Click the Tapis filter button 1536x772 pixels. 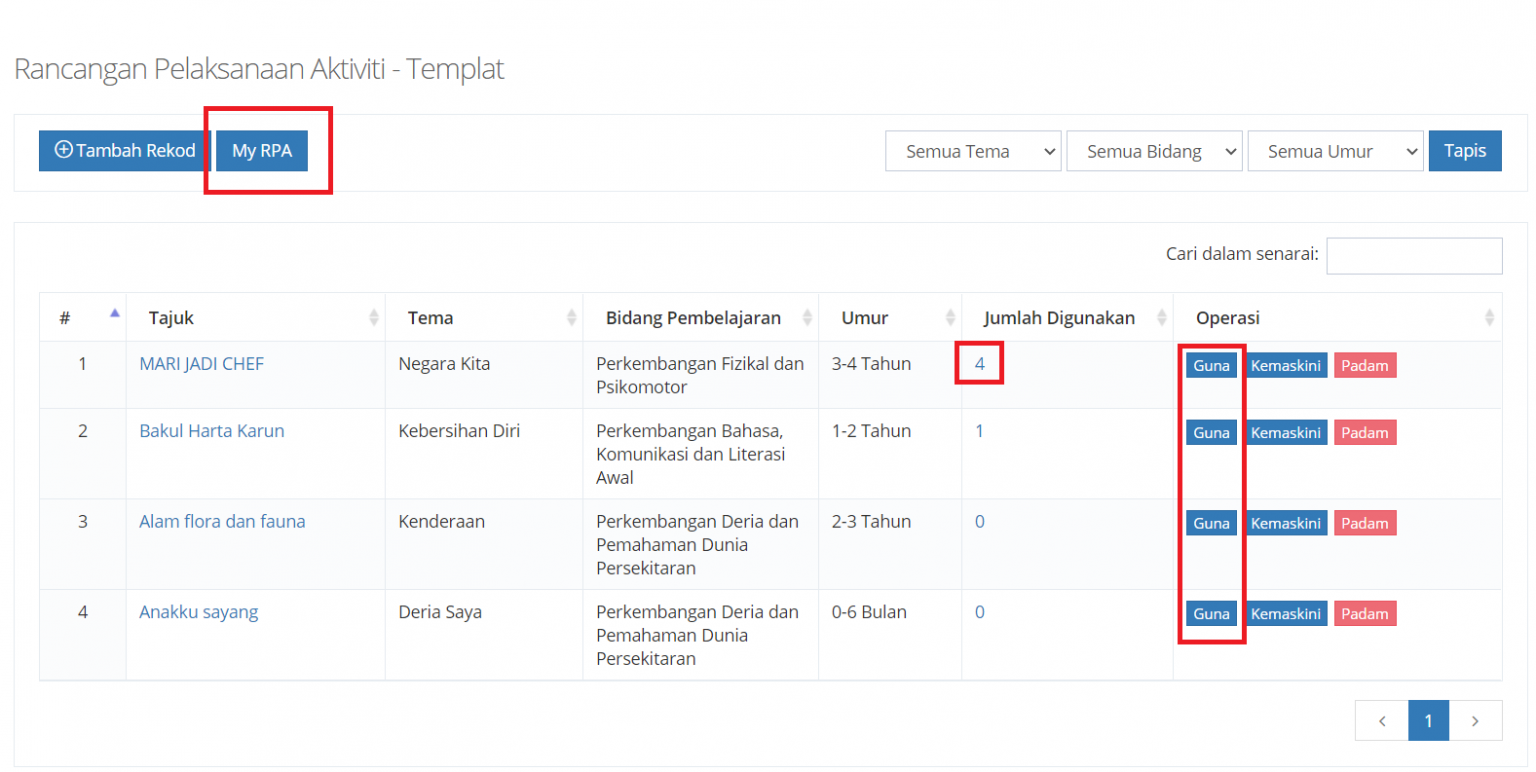point(1465,150)
